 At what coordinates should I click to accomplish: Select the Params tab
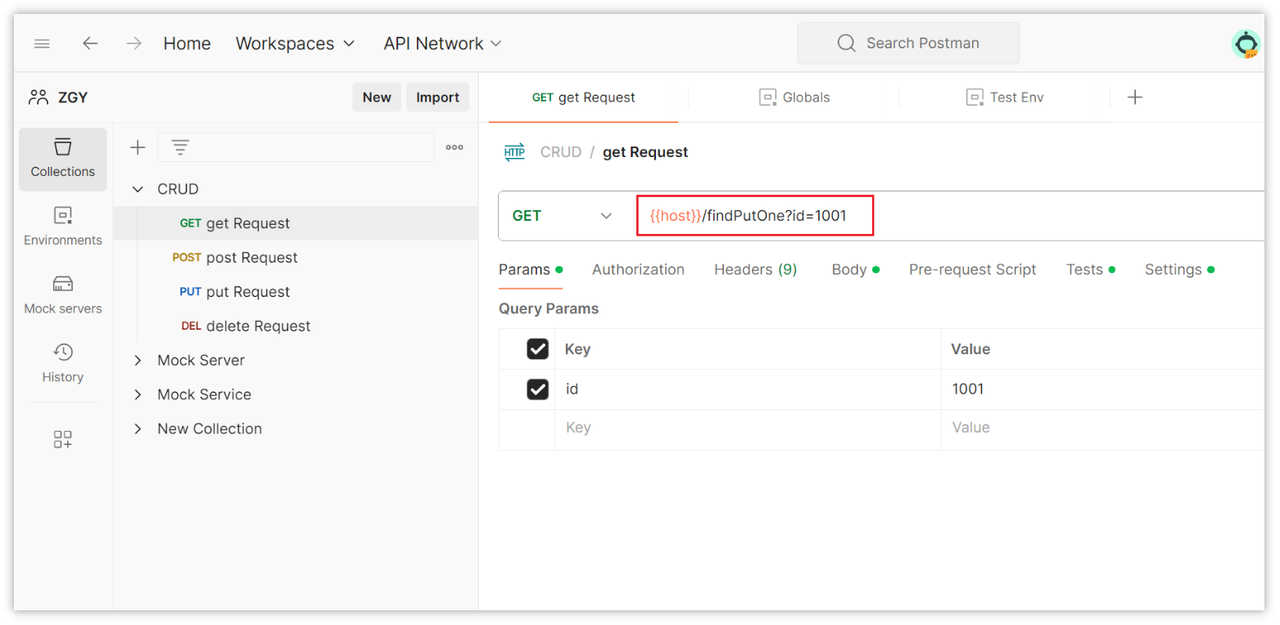click(530, 270)
